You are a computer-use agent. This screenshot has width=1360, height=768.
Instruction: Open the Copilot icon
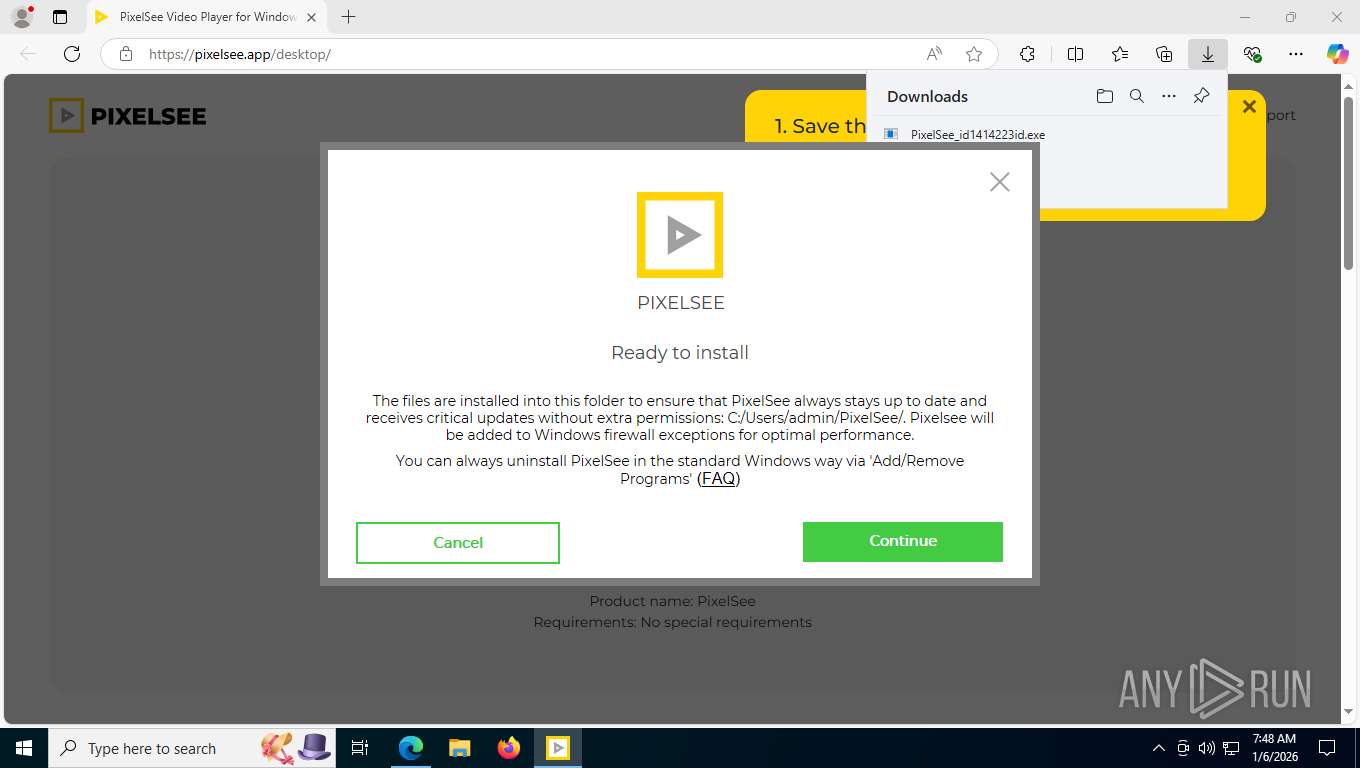(1338, 54)
